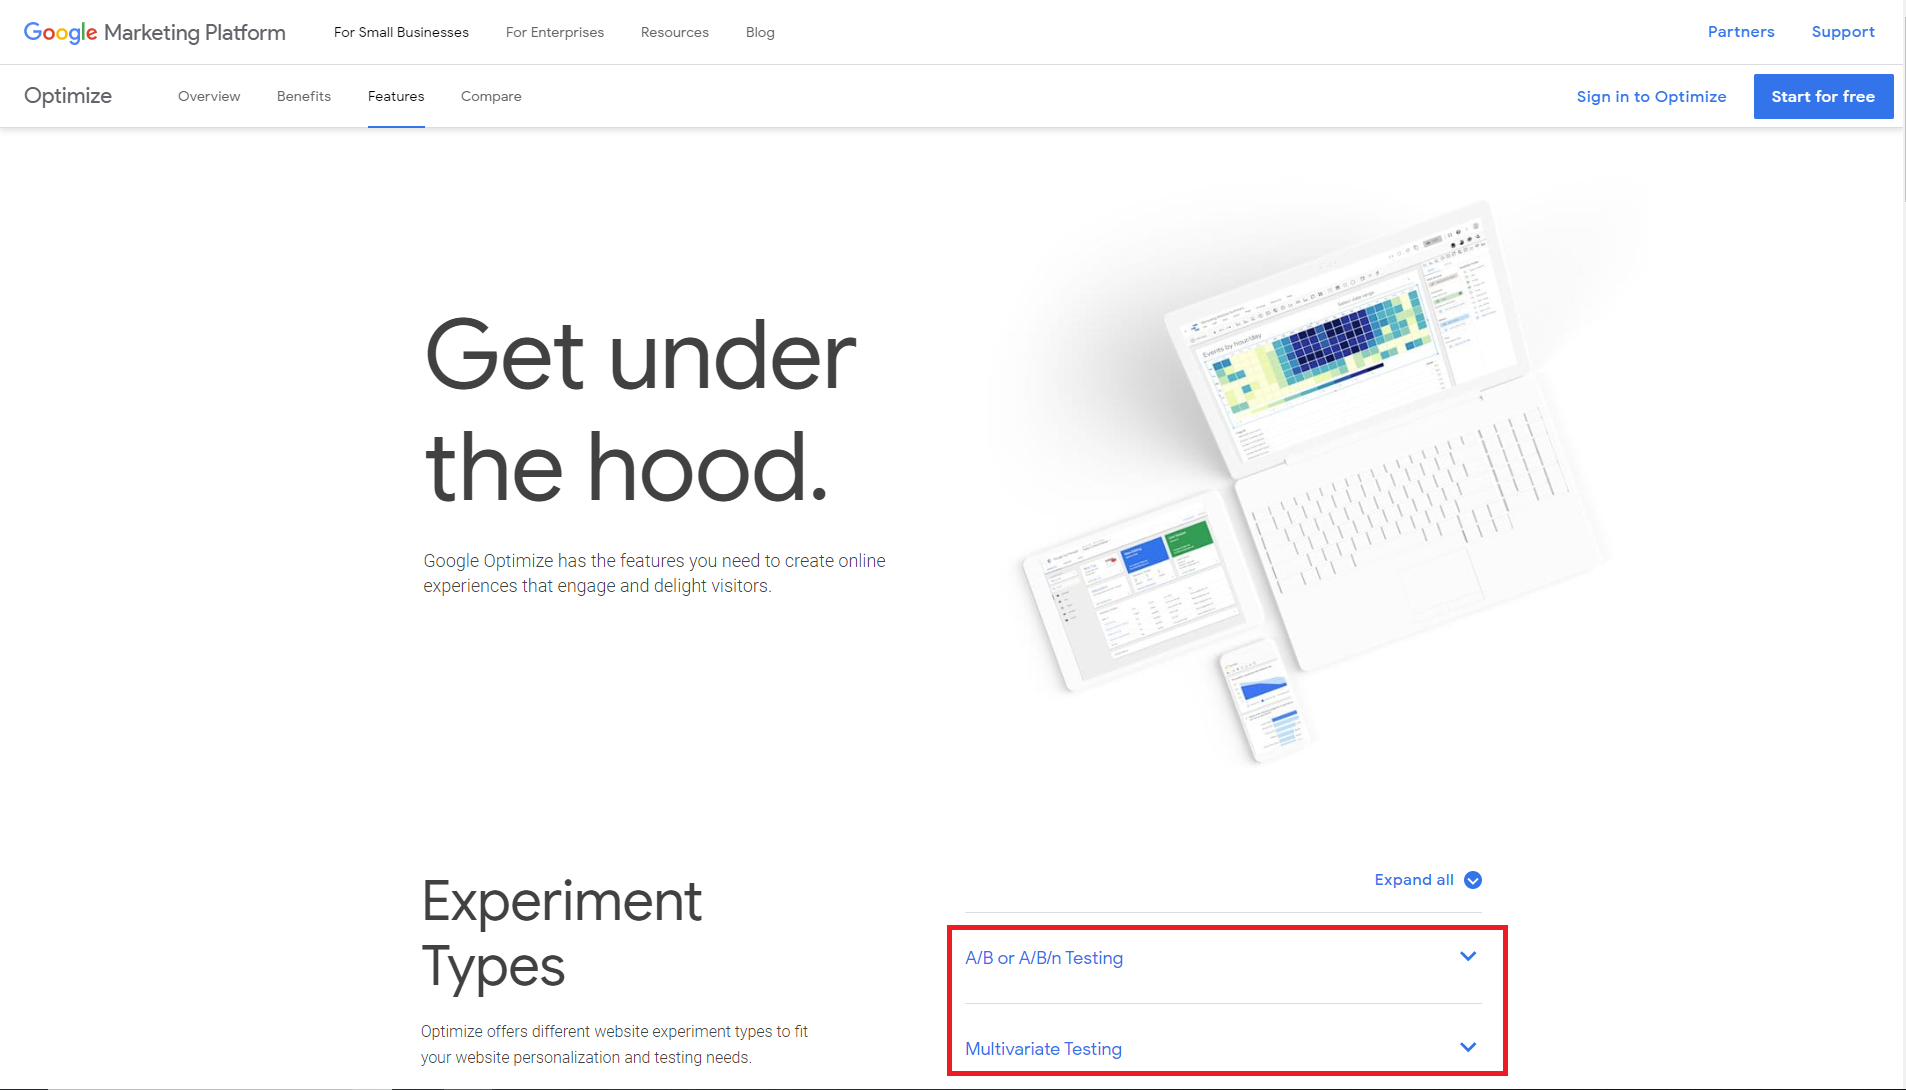Open the Google Marketing Platform logo link
The image size is (1906, 1090).
[x=155, y=32]
